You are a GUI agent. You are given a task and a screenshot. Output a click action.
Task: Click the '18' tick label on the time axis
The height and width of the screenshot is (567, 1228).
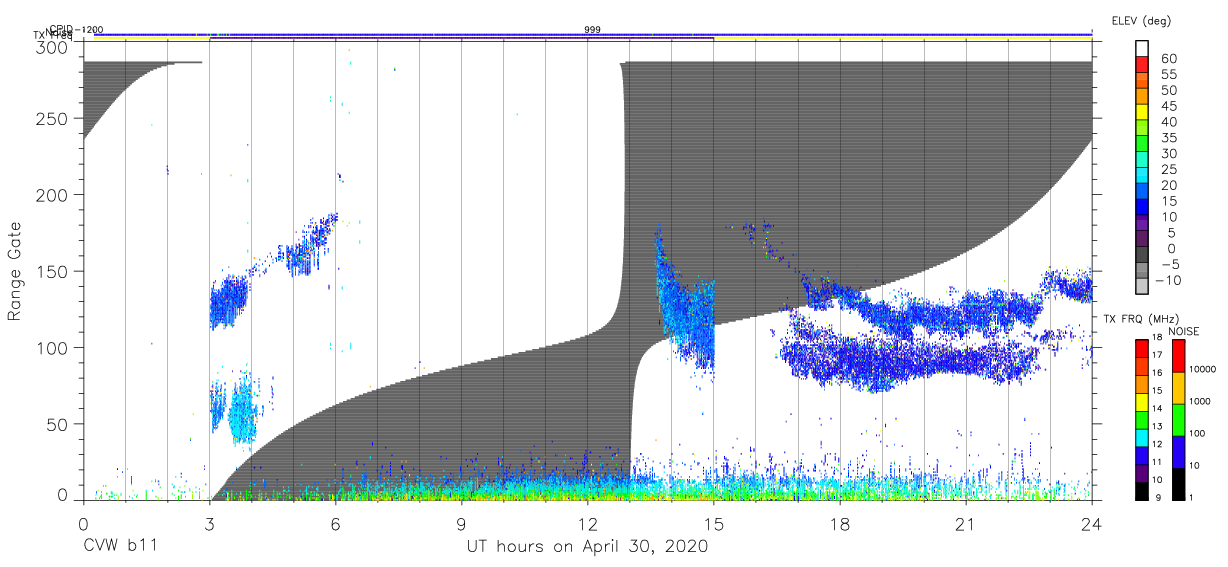(x=839, y=523)
